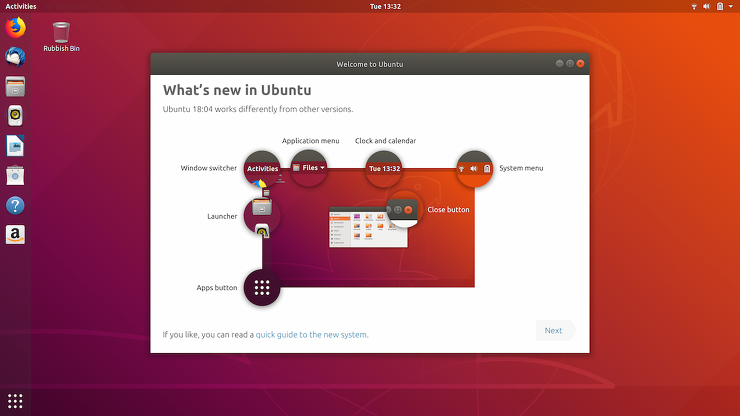Open the quick guide to the new system link
The image size is (740, 416).
point(312,335)
